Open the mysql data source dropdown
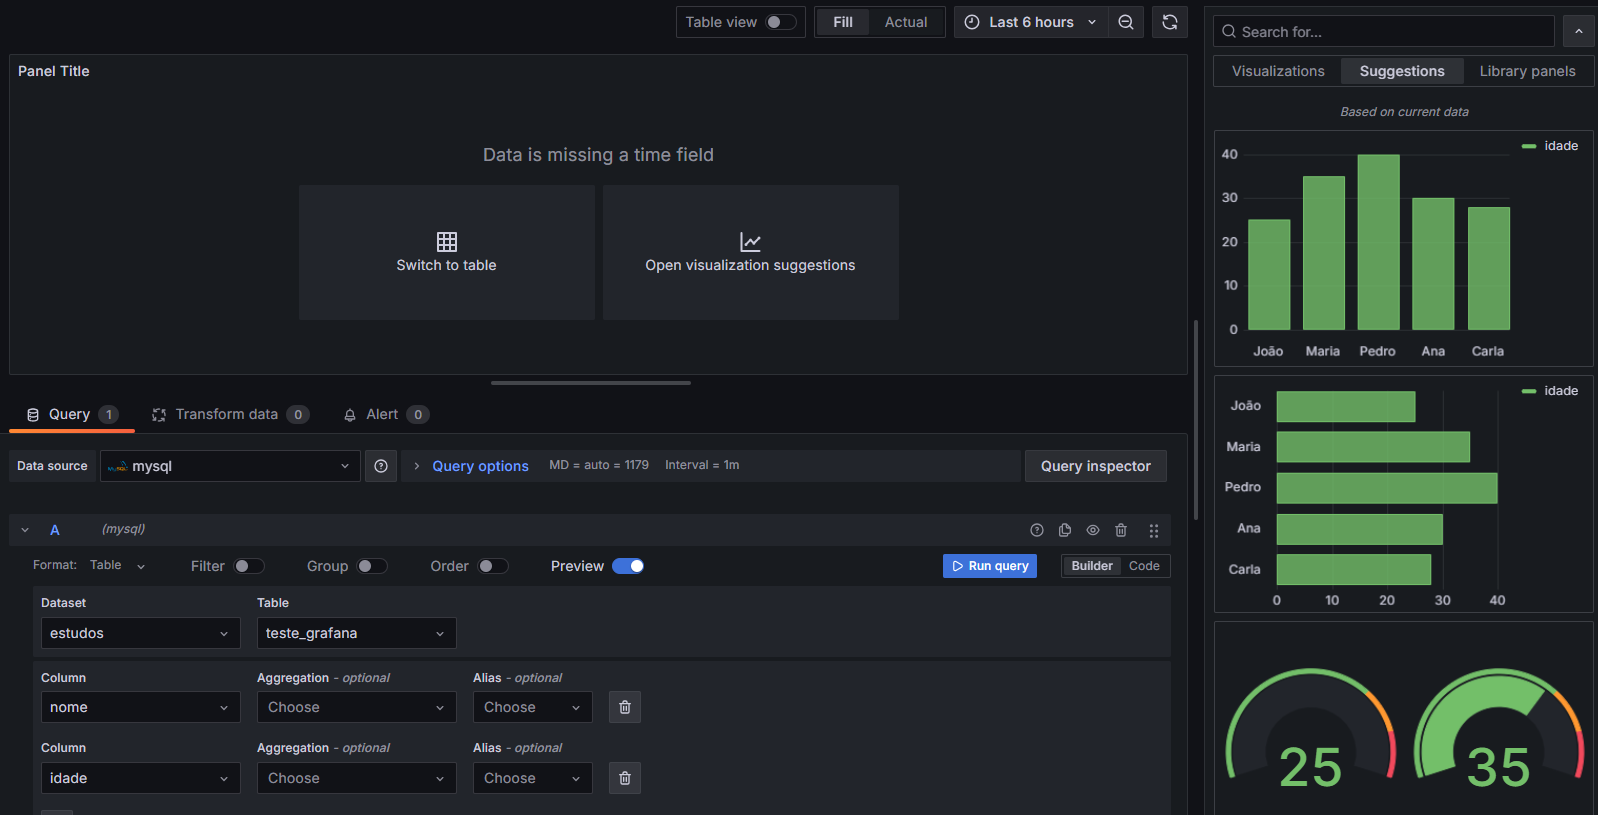 point(230,466)
